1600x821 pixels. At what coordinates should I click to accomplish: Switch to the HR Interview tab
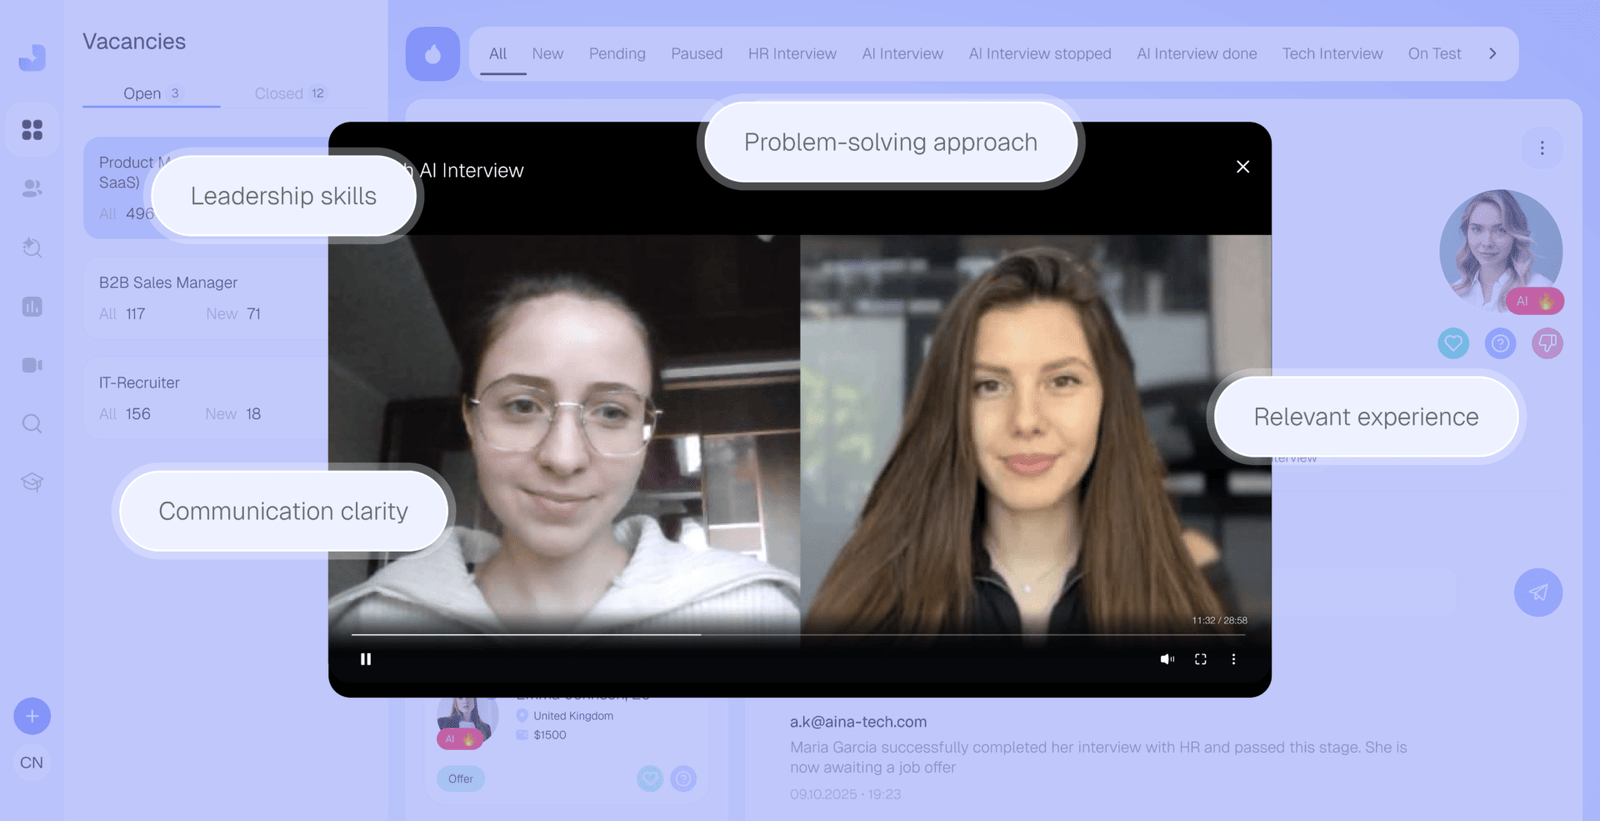(x=791, y=54)
